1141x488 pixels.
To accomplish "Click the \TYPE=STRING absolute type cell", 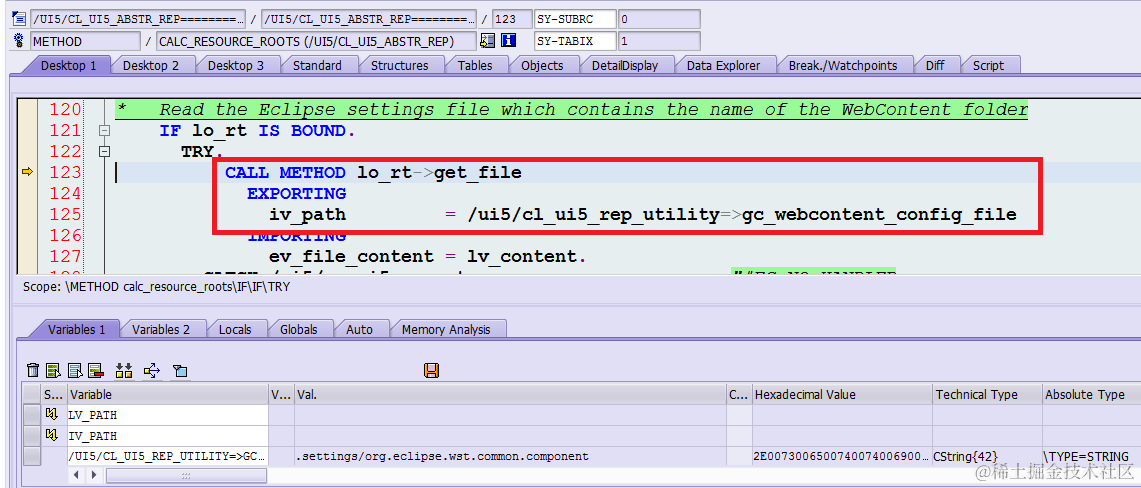I will click(x=1090, y=456).
